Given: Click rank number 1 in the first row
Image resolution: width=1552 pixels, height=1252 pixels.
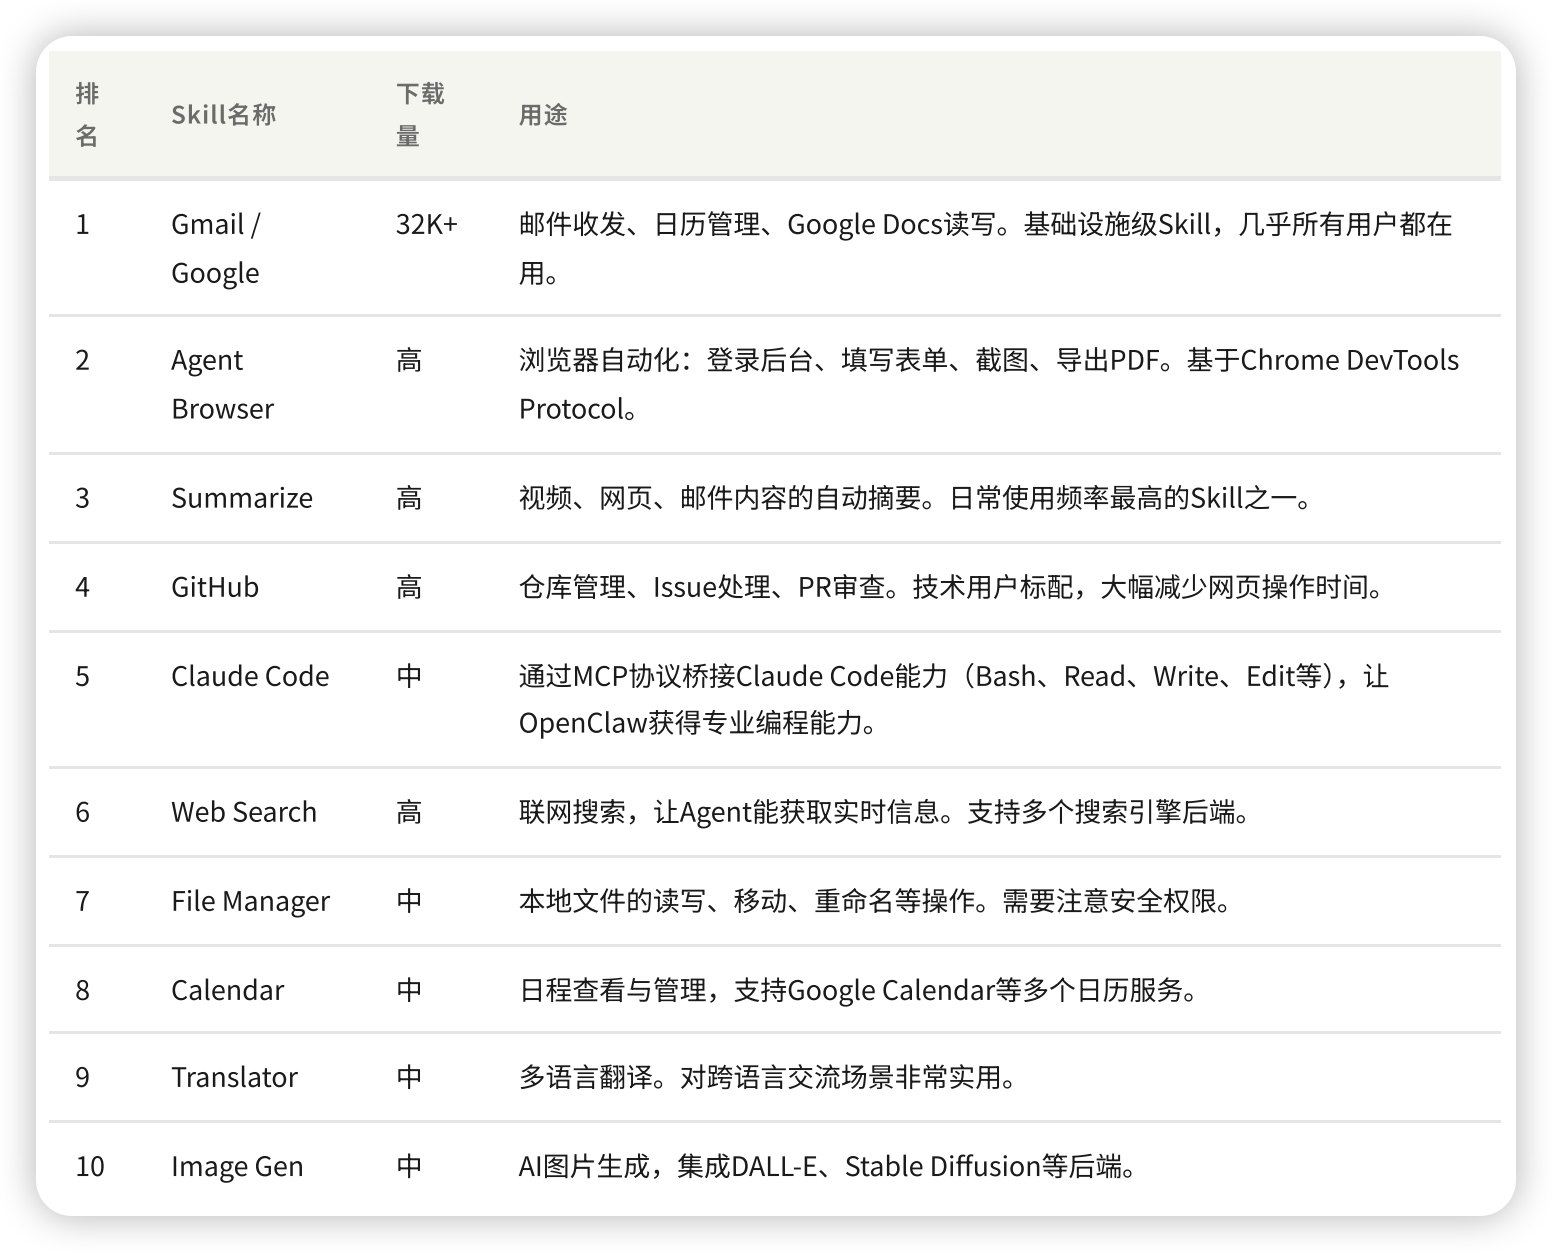Looking at the screenshot, I should [x=84, y=224].
